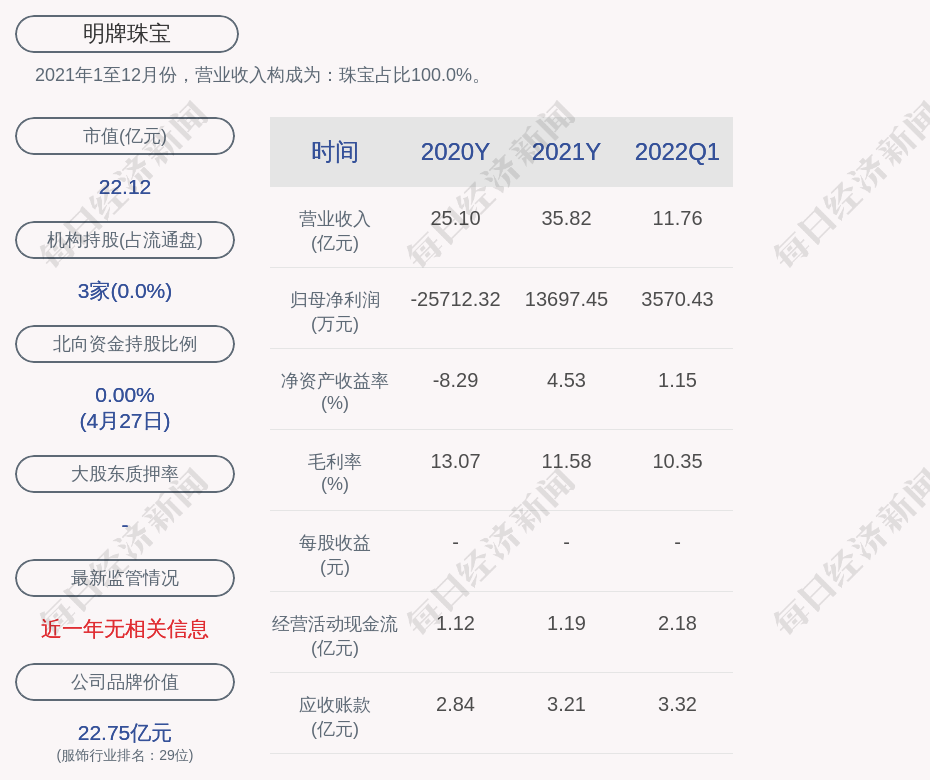Click cash flow value 1.19
Image resolution: width=930 pixels, height=780 pixels.
(566, 623)
